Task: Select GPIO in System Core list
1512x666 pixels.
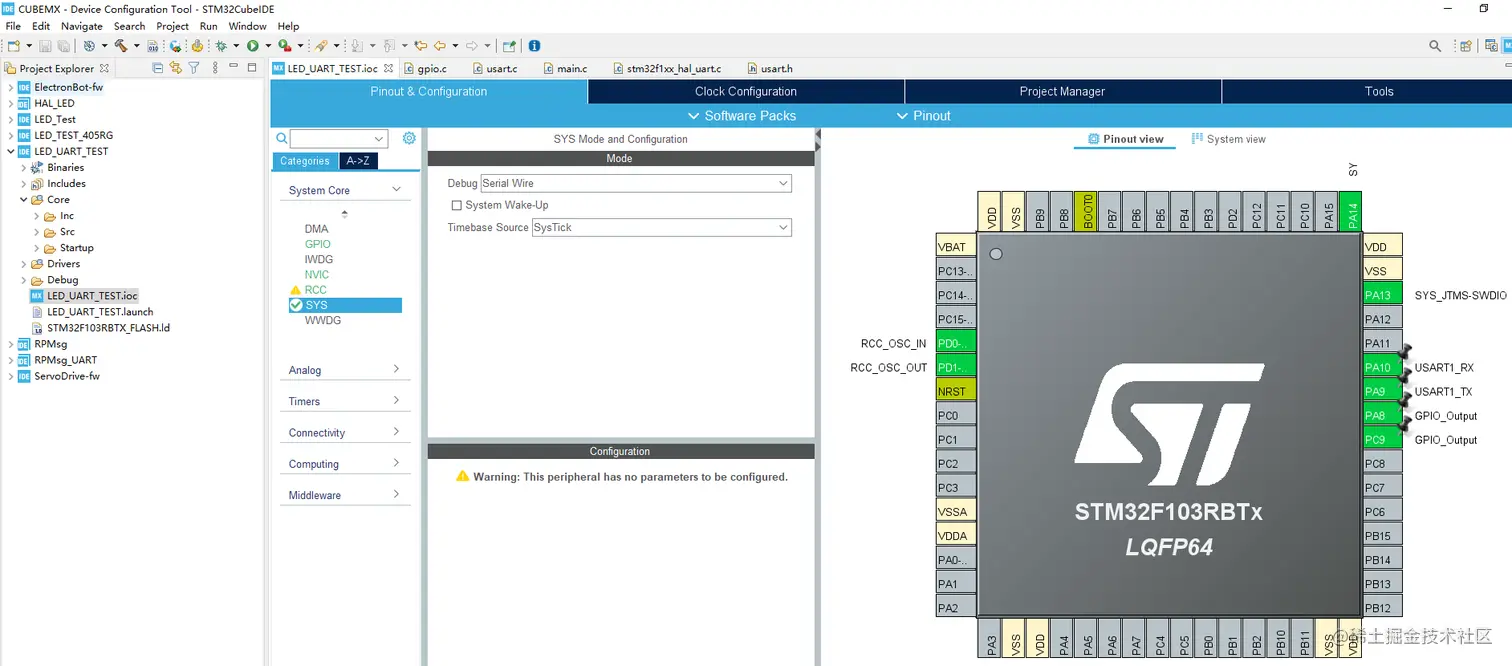Action: [x=318, y=244]
